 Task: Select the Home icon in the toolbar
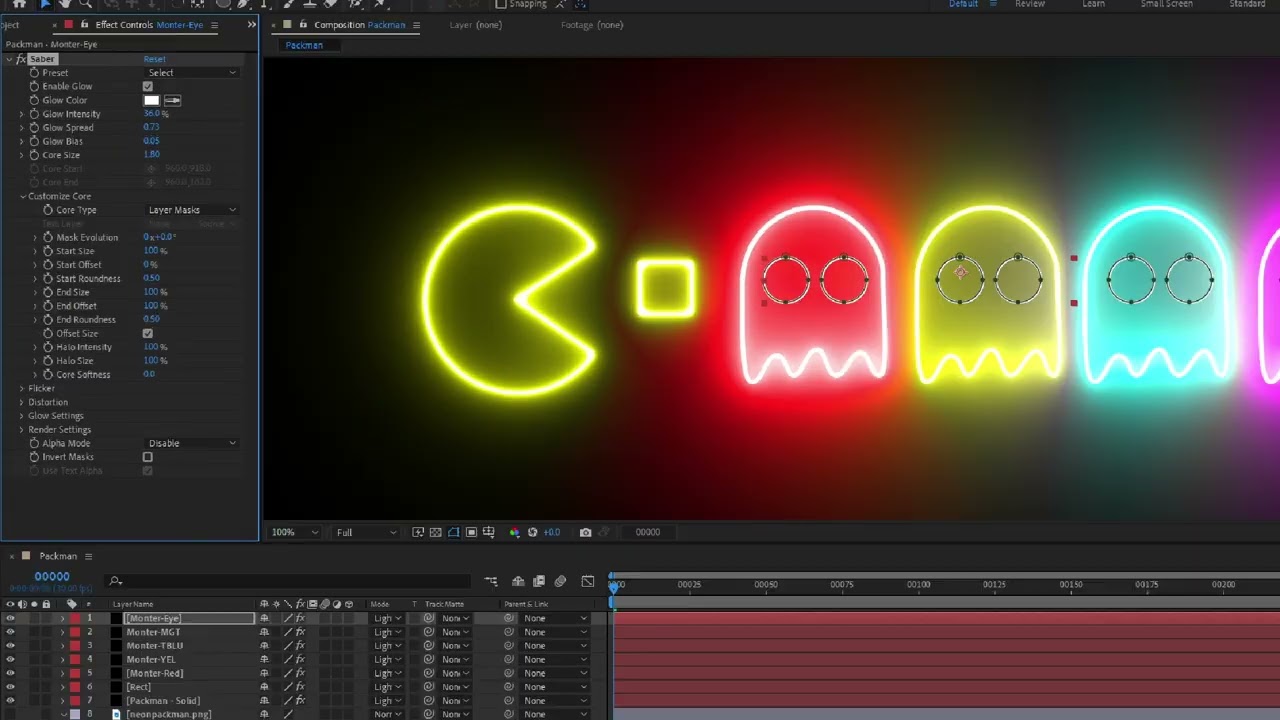[x=19, y=4]
